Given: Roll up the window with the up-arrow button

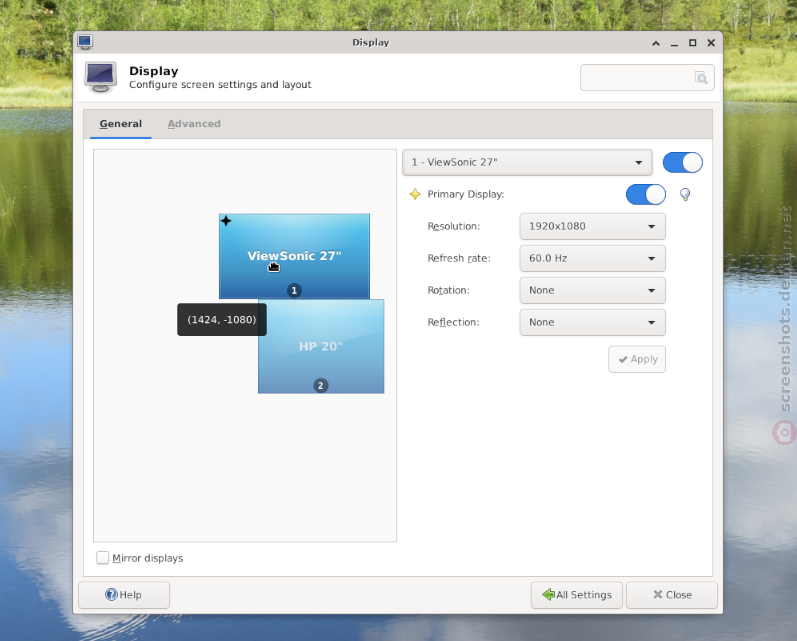Looking at the screenshot, I should coord(656,43).
